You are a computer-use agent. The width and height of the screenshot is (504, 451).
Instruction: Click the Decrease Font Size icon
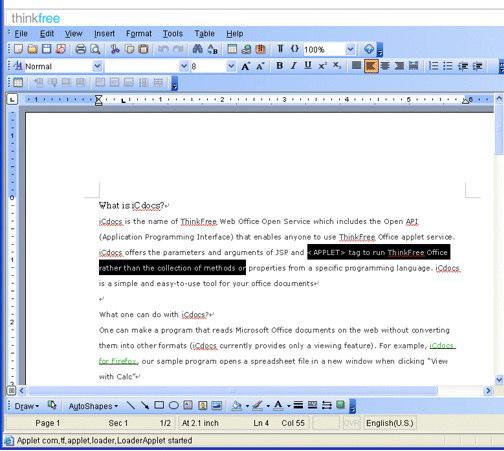click(x=260, y=66)
